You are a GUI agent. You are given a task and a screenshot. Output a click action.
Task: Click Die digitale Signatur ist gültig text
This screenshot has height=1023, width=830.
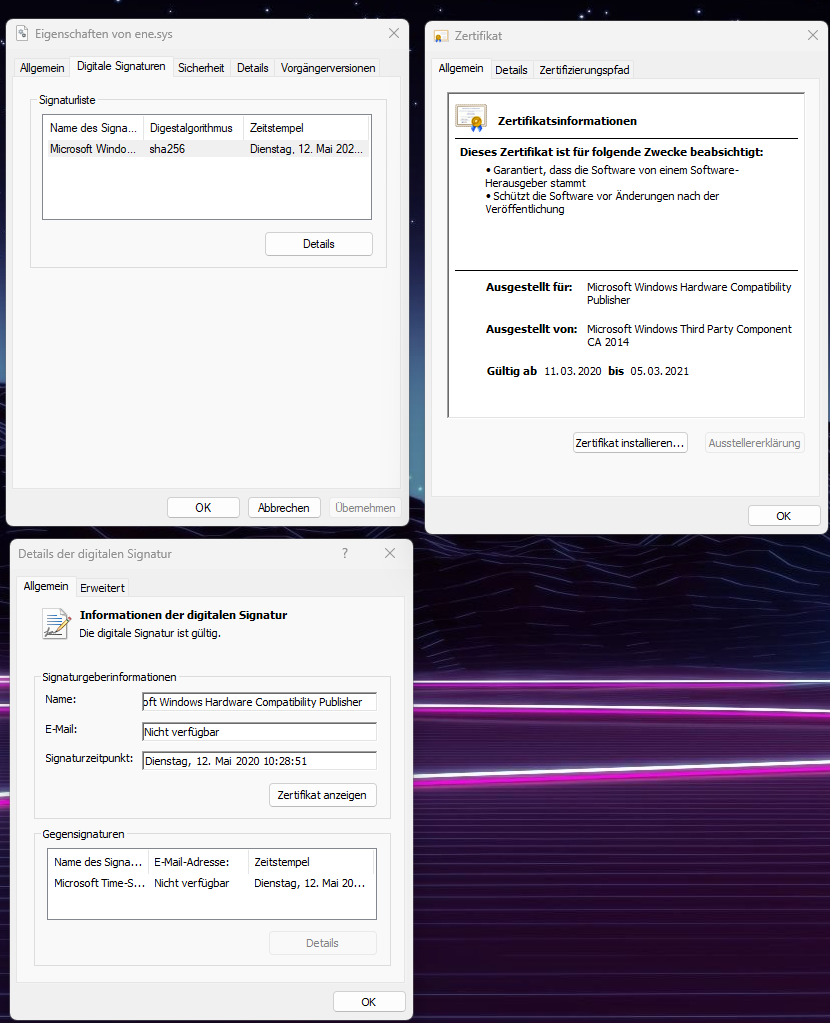pyautogui.click(x=150, y=633)
